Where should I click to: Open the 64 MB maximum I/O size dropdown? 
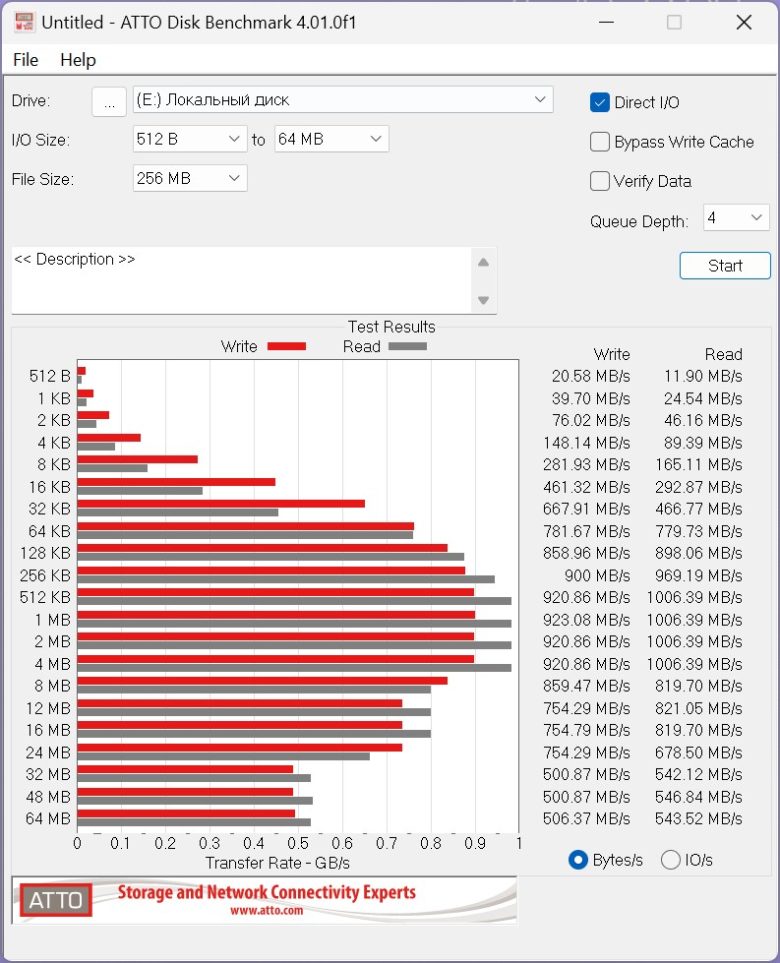332,139
